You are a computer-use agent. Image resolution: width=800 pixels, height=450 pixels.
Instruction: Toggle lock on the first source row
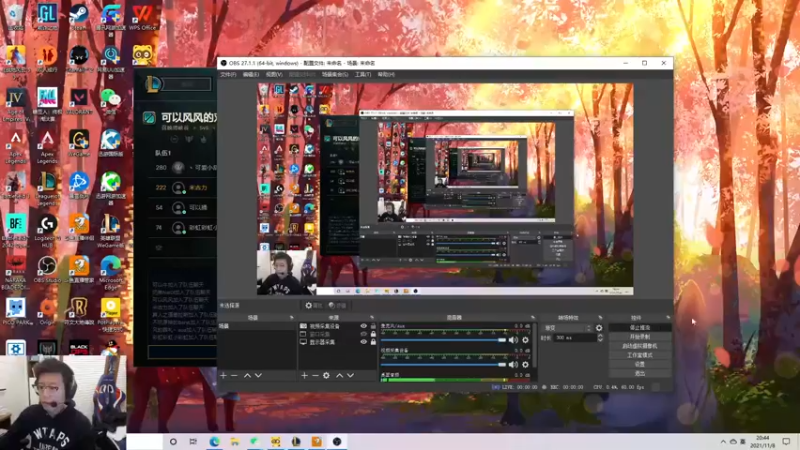(373, 326)
